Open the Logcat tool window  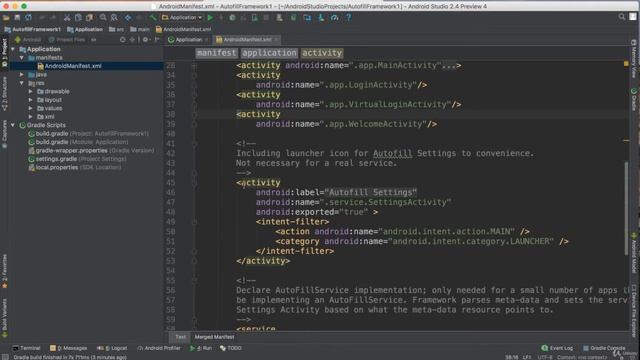(112, 348)
